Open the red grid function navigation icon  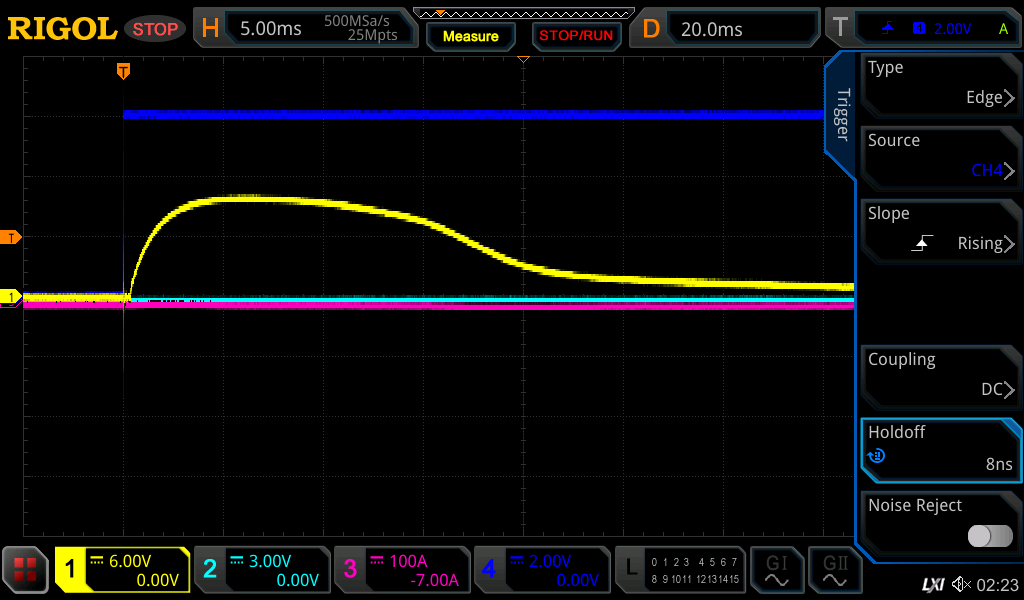[26, 571]
